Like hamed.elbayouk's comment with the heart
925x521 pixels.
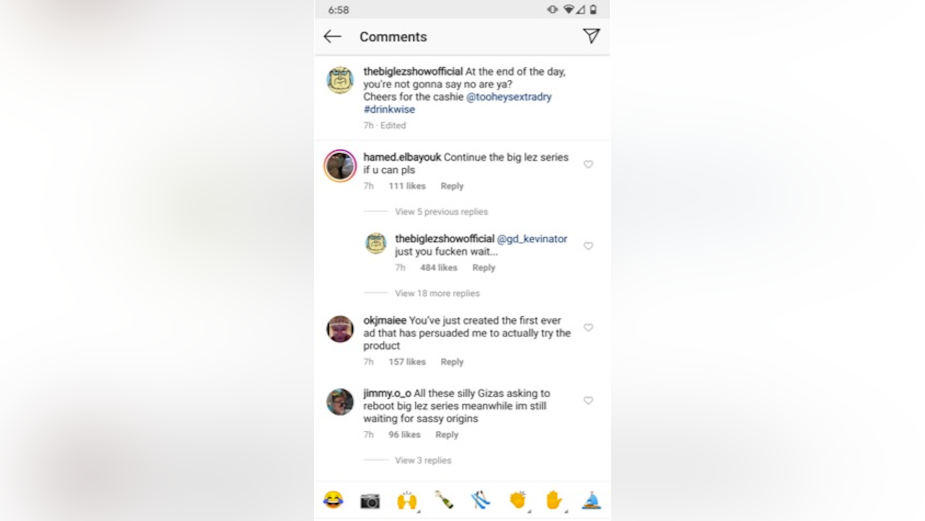pyautogui.click(x=588, y=165)
